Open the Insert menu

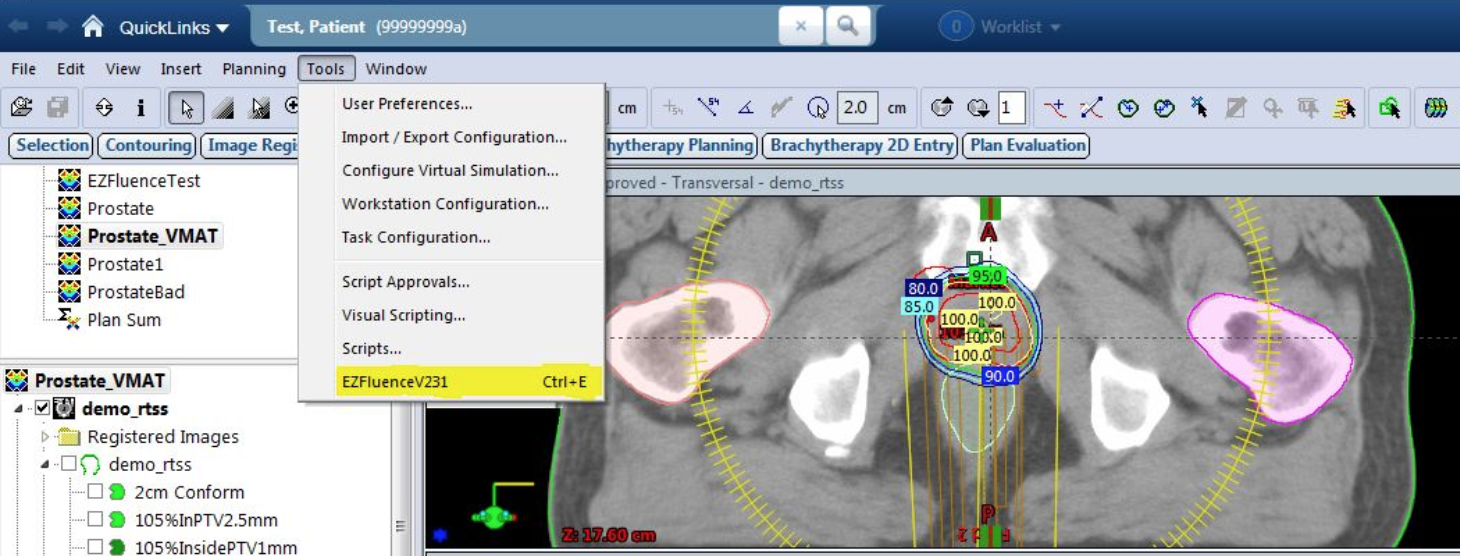[181, 69]
